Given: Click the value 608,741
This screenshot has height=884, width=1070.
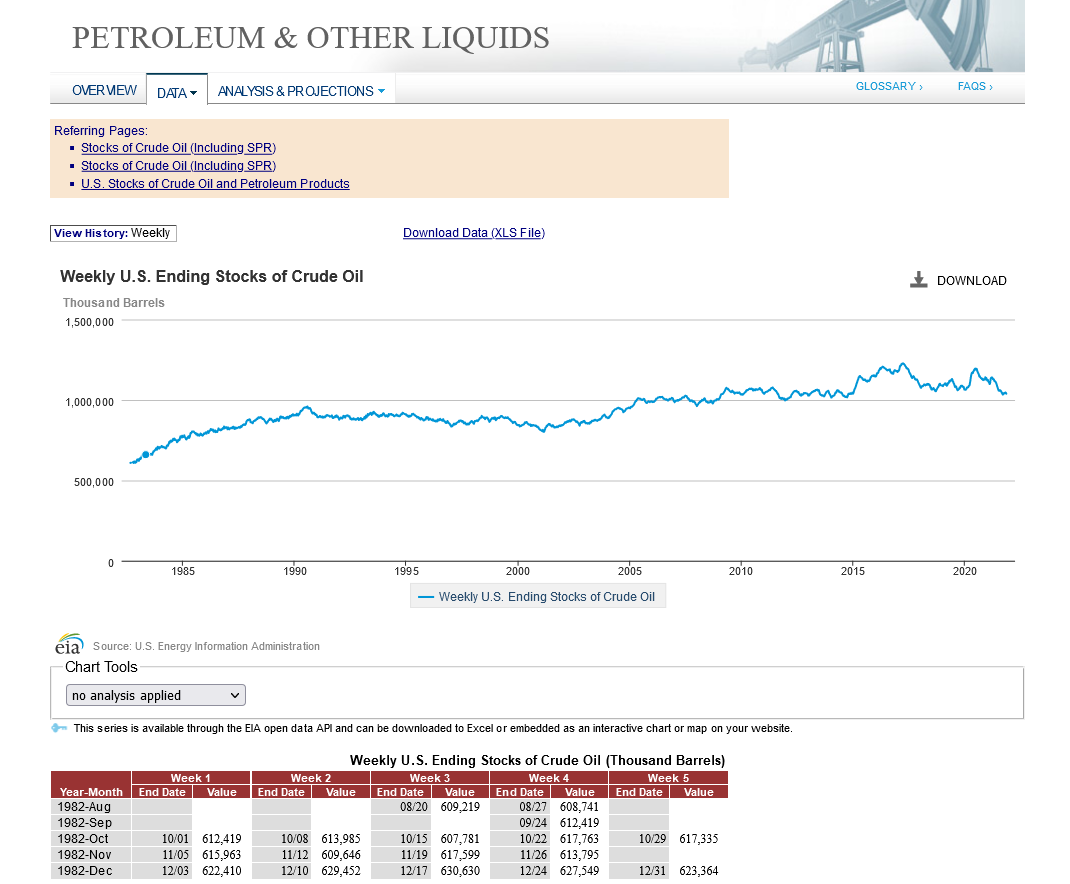Looking at the screenshot, I should (579, 807).
